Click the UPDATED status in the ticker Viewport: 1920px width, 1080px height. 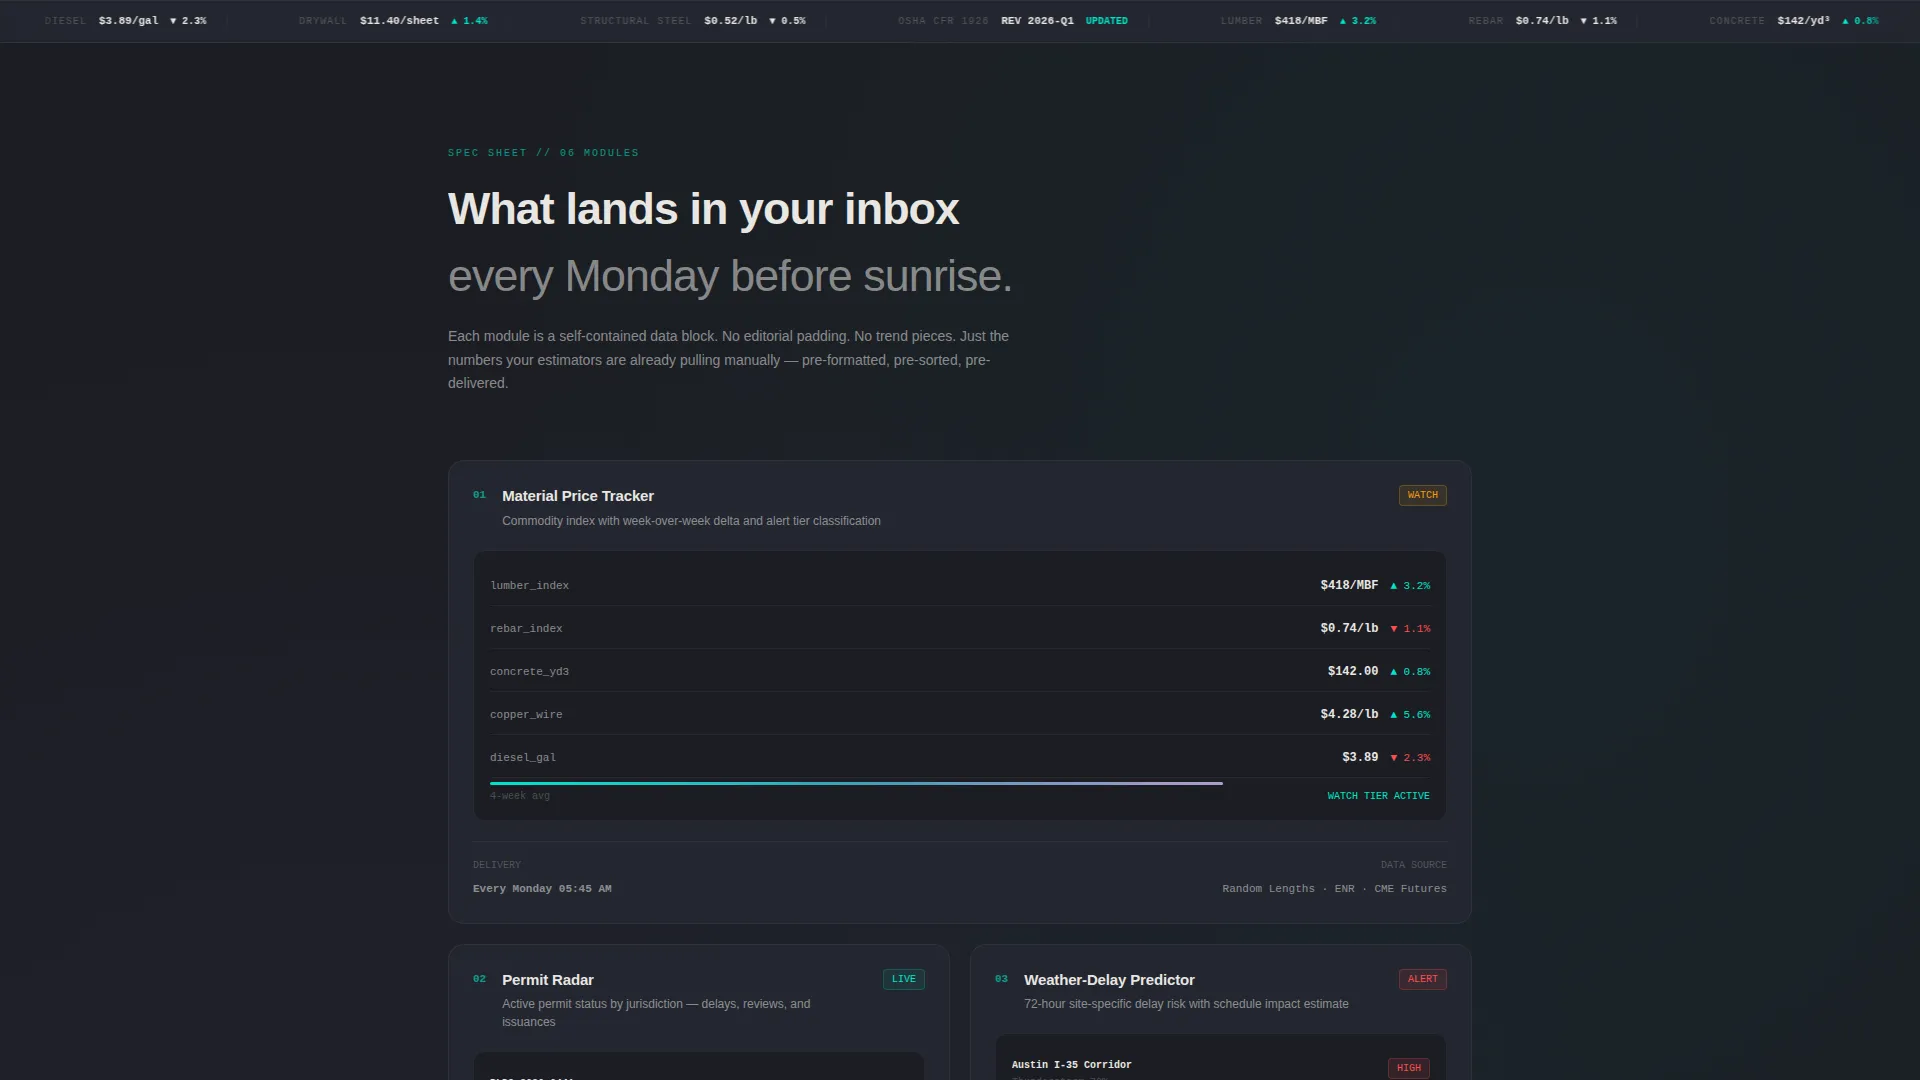(1106, 21)
